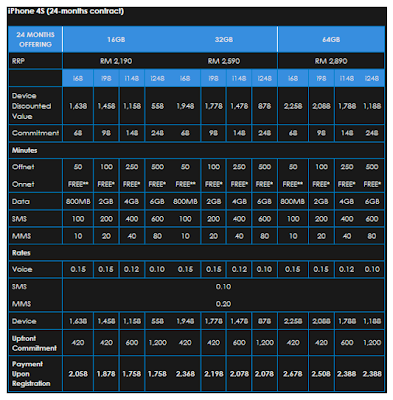Select the 'Voice' row label
The width and height of the screenshot is (393, 400).
pos(22,269)
